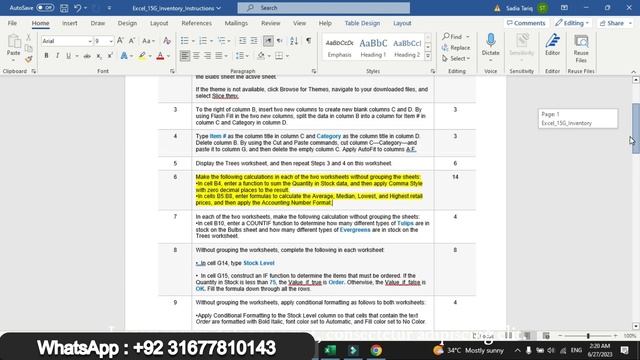Toggle right-to-left text direction button
Screen dimensions: 640x360
point(280,41)
